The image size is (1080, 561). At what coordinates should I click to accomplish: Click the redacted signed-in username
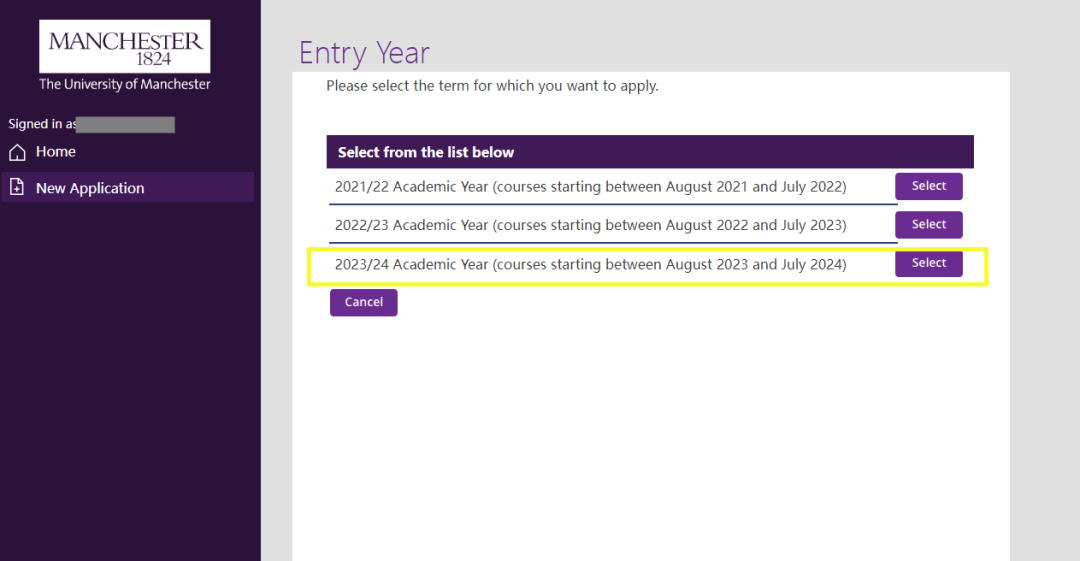pos(125,124)
